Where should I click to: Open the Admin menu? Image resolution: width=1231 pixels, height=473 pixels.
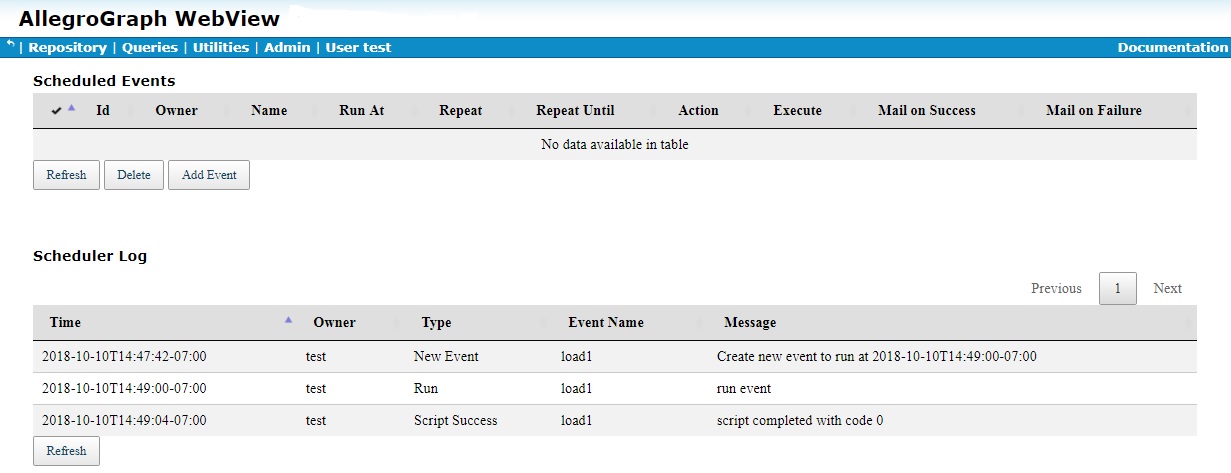[287, 47]
